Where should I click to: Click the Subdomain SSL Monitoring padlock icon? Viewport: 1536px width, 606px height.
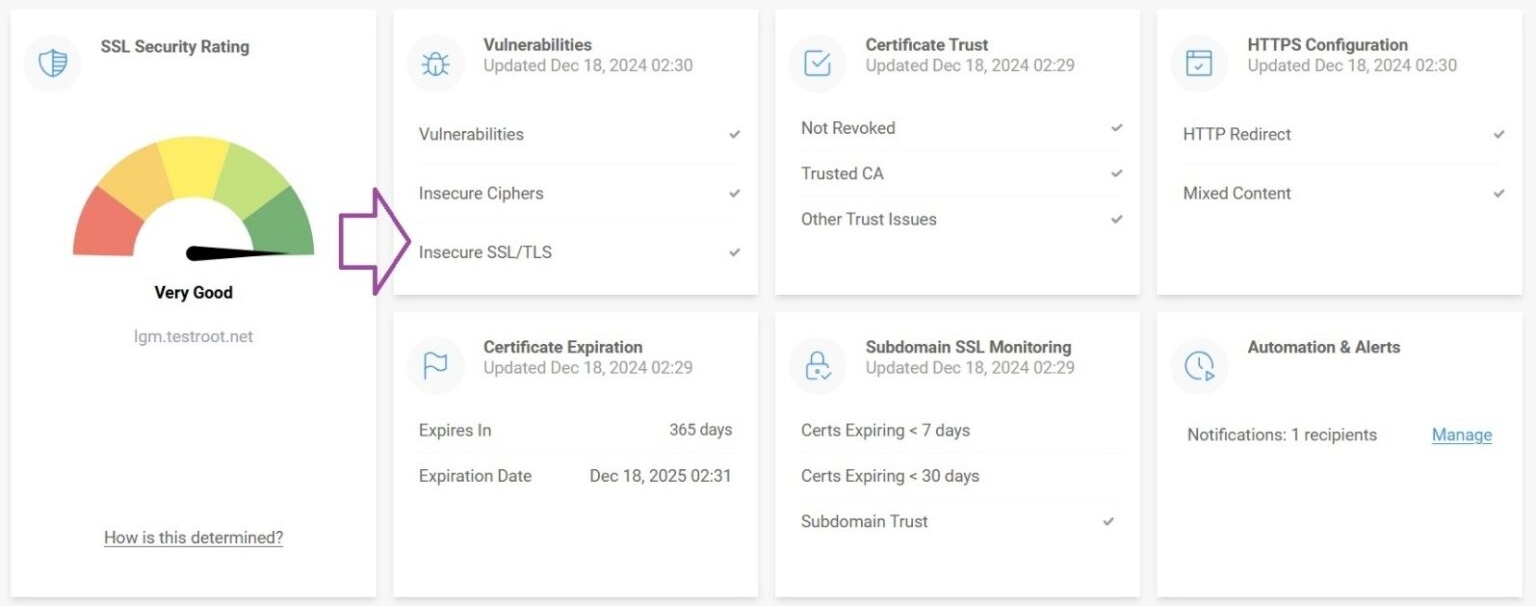pos(817,365)
